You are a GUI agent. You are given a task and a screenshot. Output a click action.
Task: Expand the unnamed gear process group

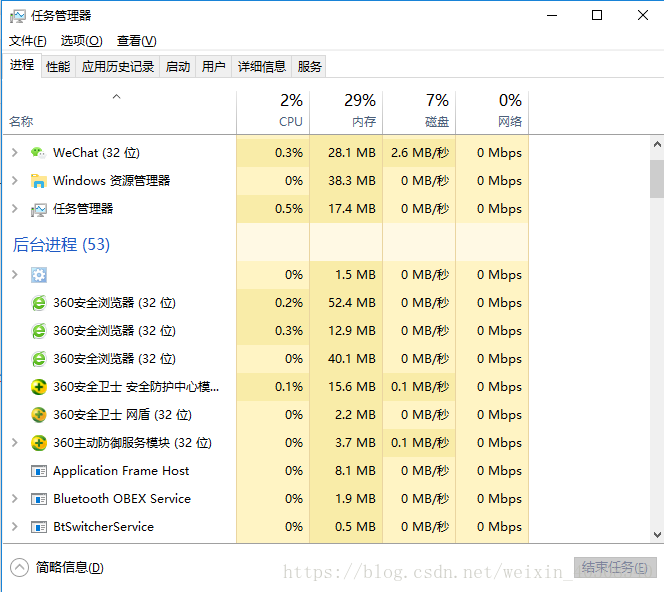[x=15, y=275]
